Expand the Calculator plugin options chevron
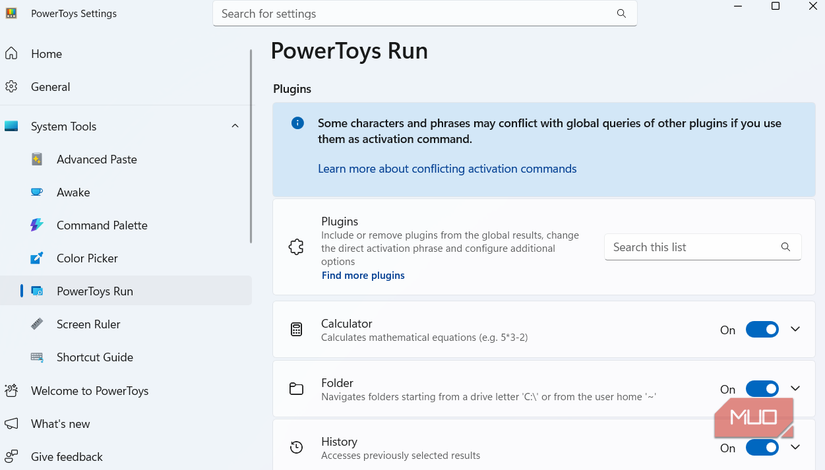The image size is (825, 470). (796, 330)
